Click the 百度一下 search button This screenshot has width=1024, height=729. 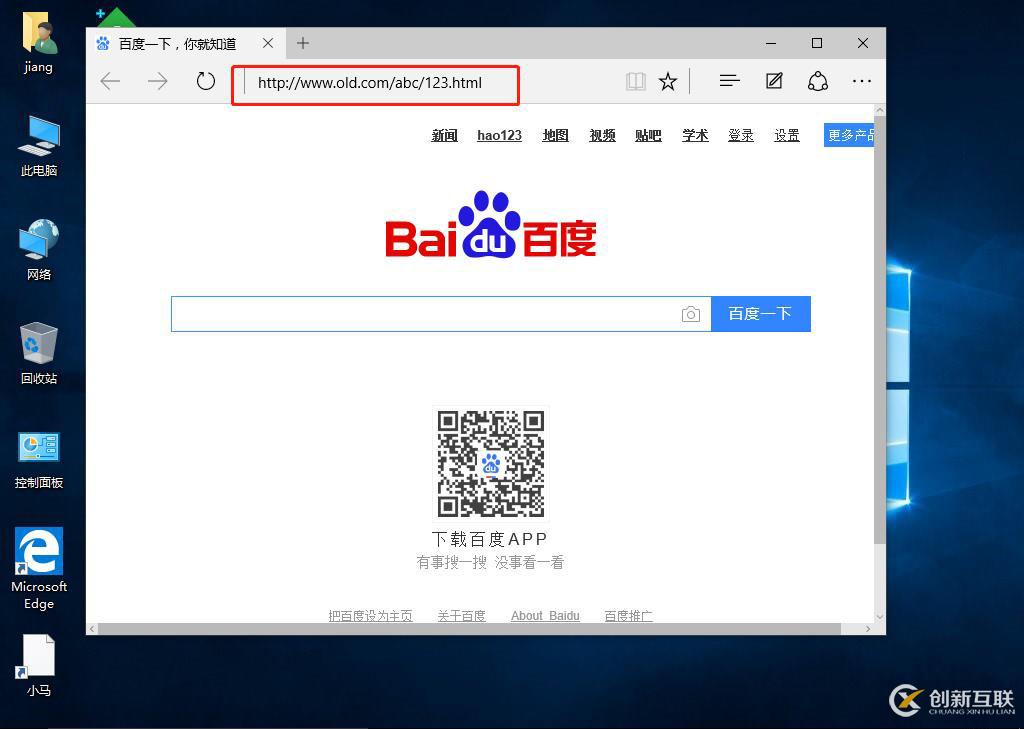[761, 313]
